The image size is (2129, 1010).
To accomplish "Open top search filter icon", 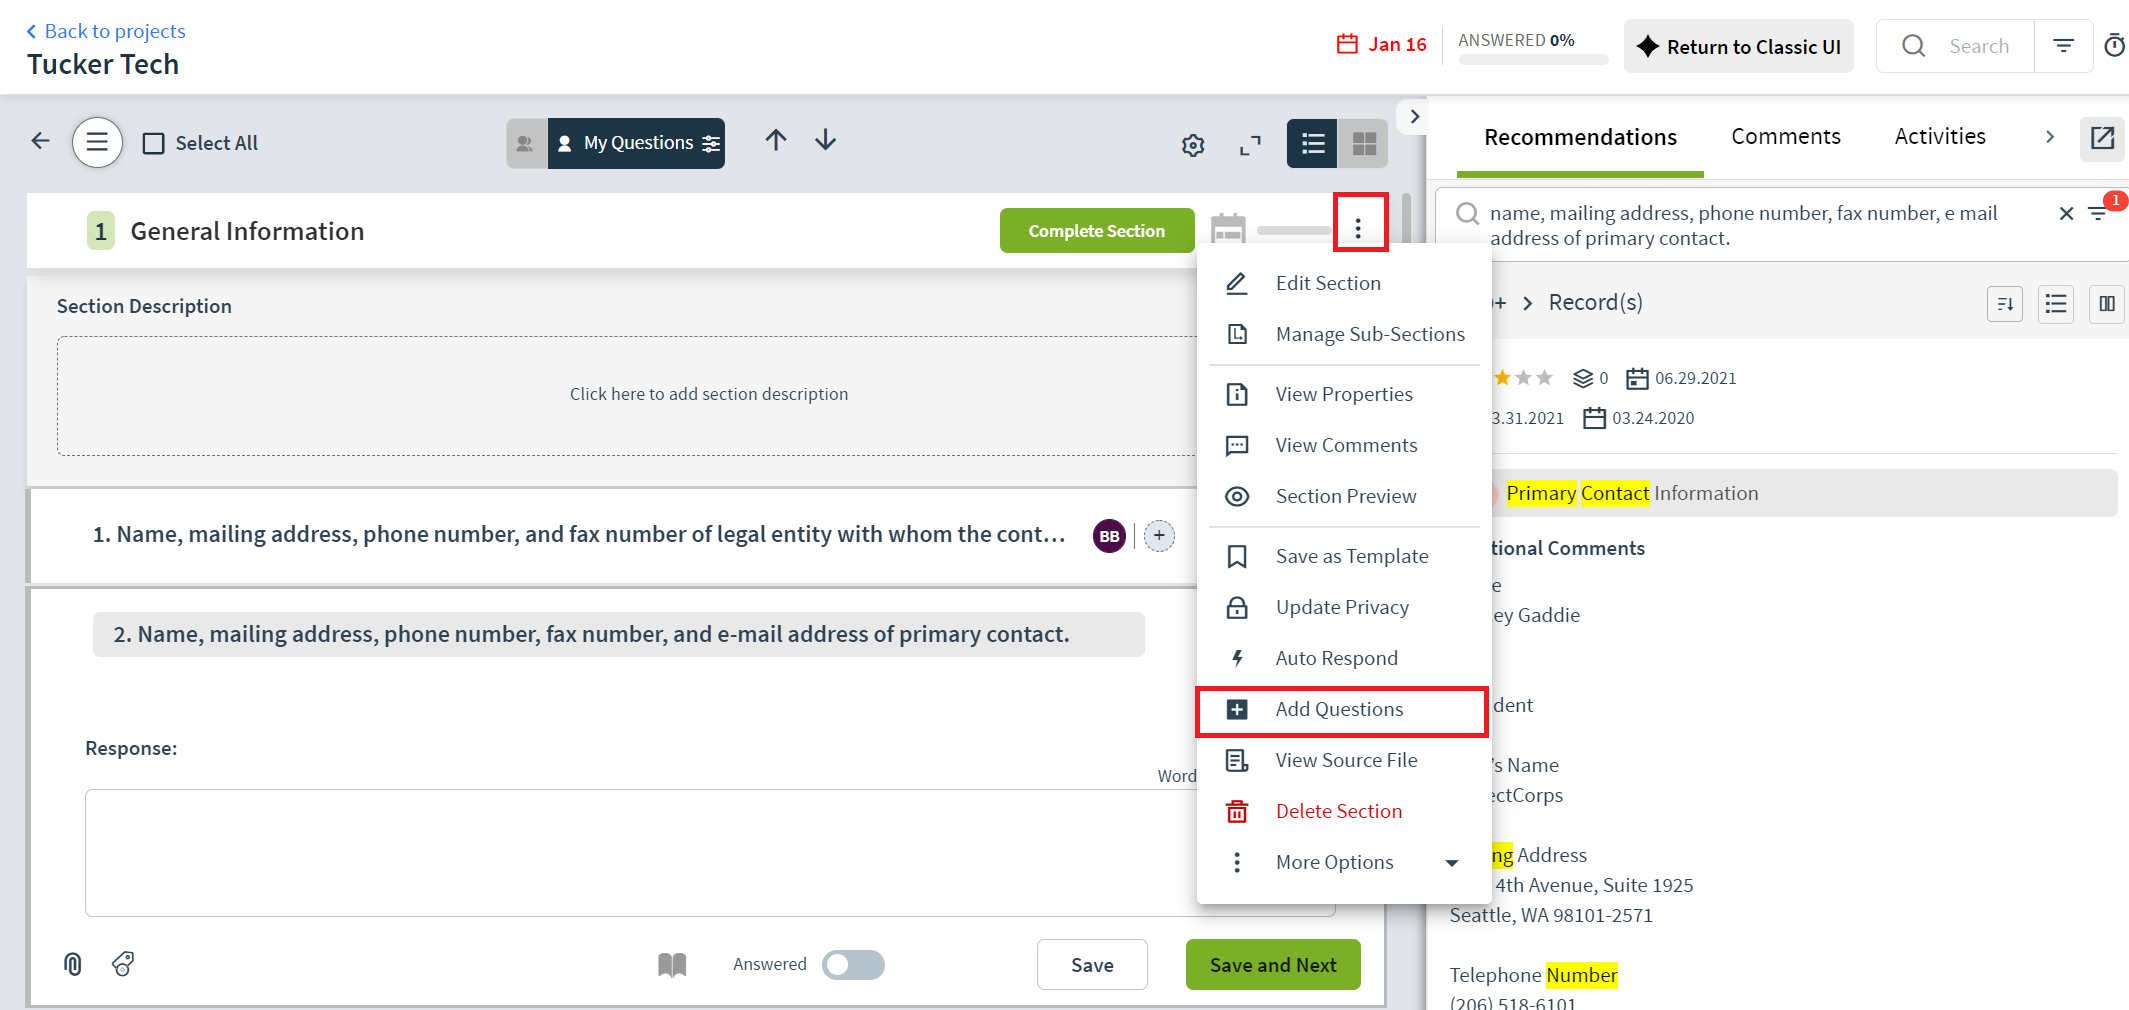I will (x=2063, y=46).
